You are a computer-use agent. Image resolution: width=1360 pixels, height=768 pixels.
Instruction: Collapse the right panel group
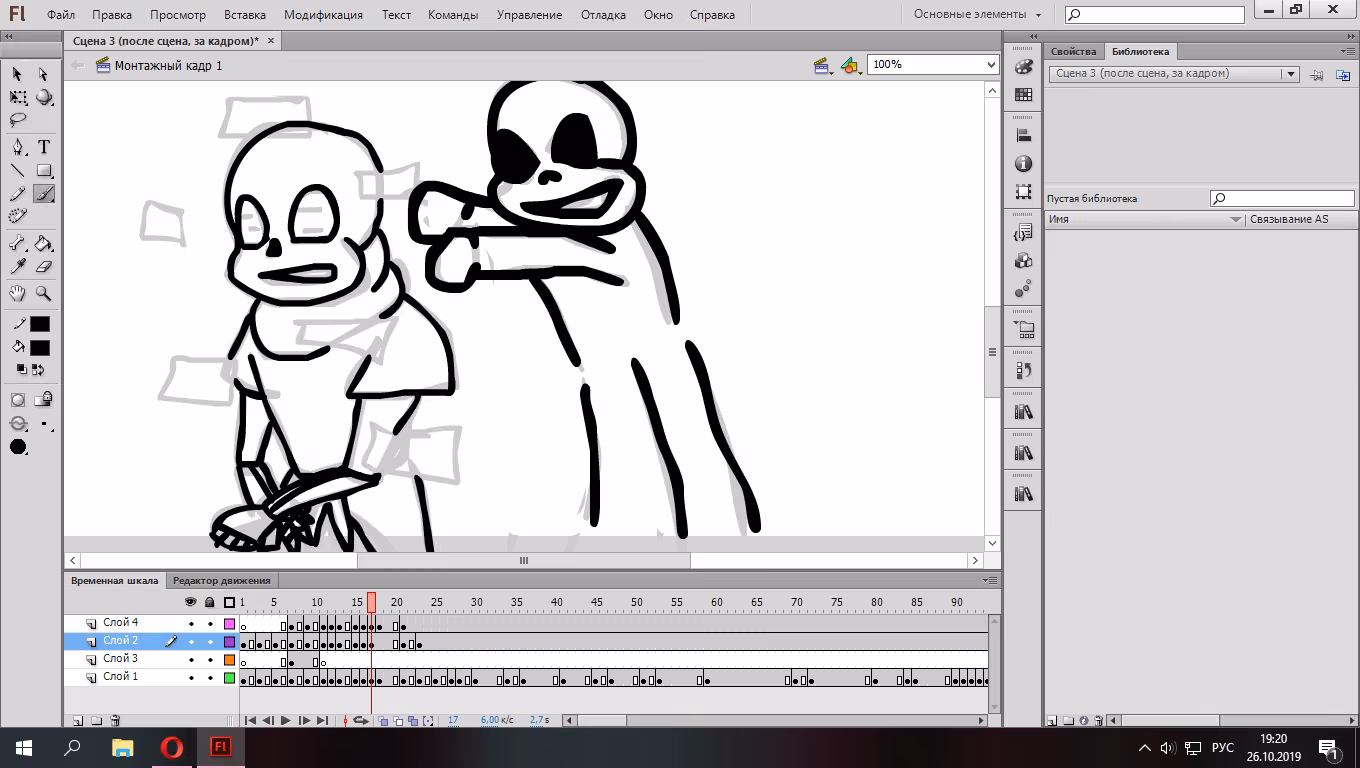pos(1349,36)
